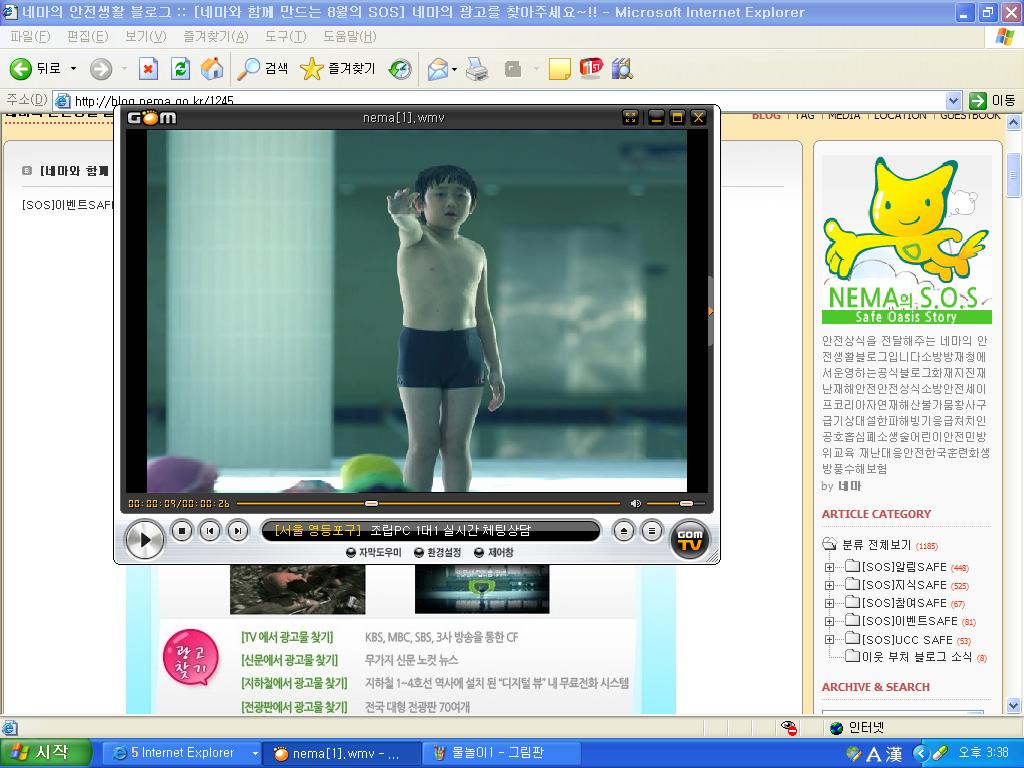Open the mail button dropdown arrow
This screenshot has width=1024, height=768.
455,69
